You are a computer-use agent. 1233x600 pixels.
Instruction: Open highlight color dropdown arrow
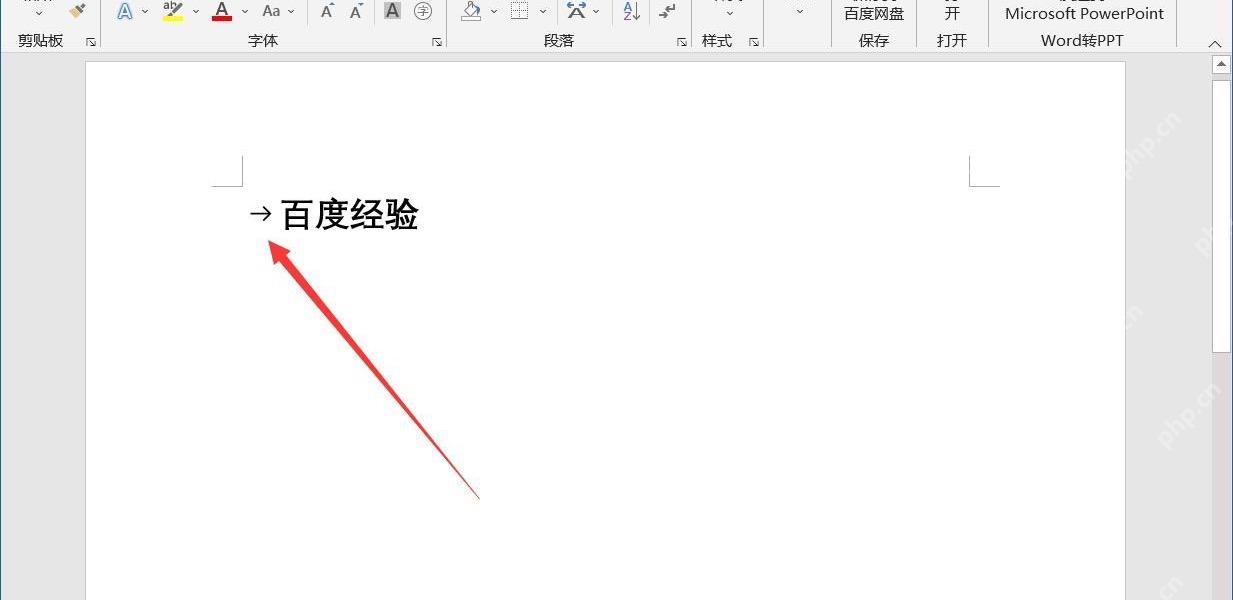point(195,12)
